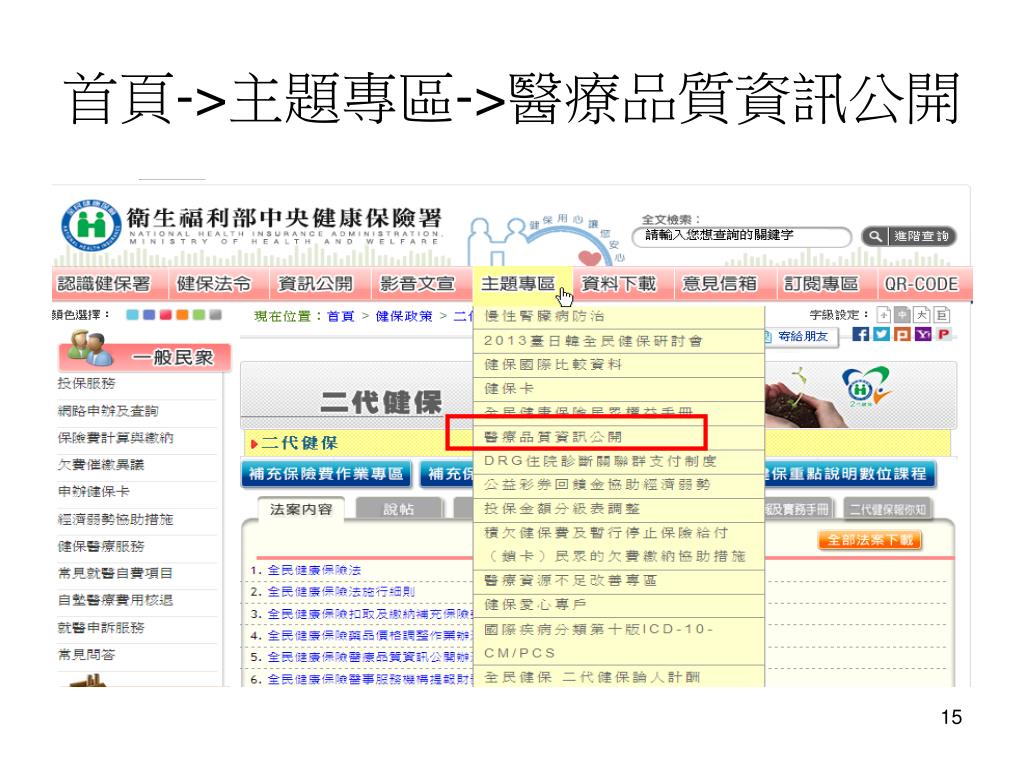The image size is (1024, 768).
Task: Open the QR-CODE menu
Action: tap(921, 283)
